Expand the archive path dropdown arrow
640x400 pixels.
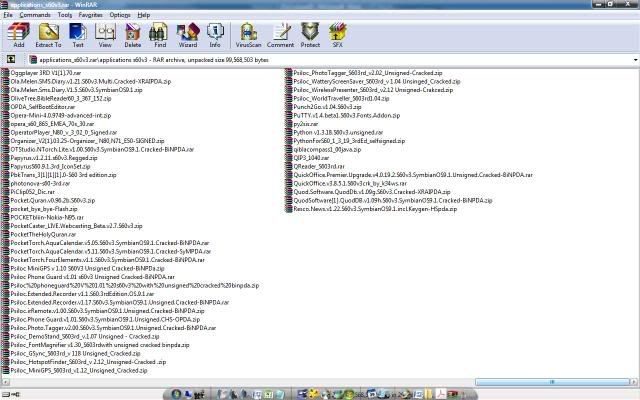coord(636,60)
